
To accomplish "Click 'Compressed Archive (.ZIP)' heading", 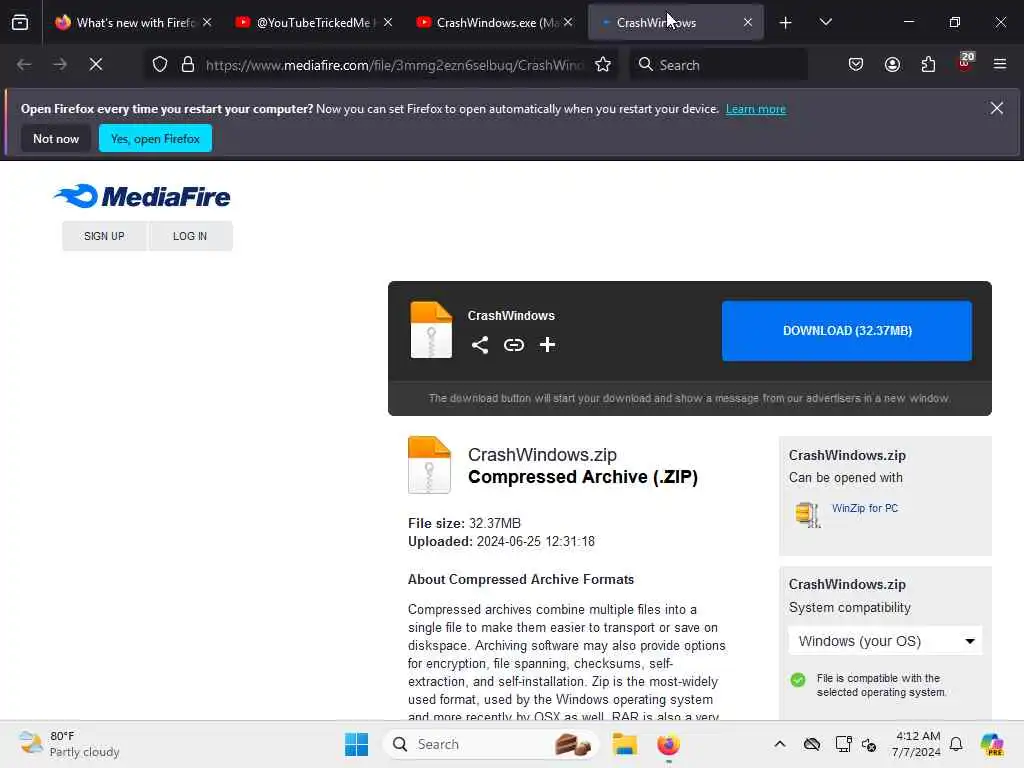I will point(583,477).
